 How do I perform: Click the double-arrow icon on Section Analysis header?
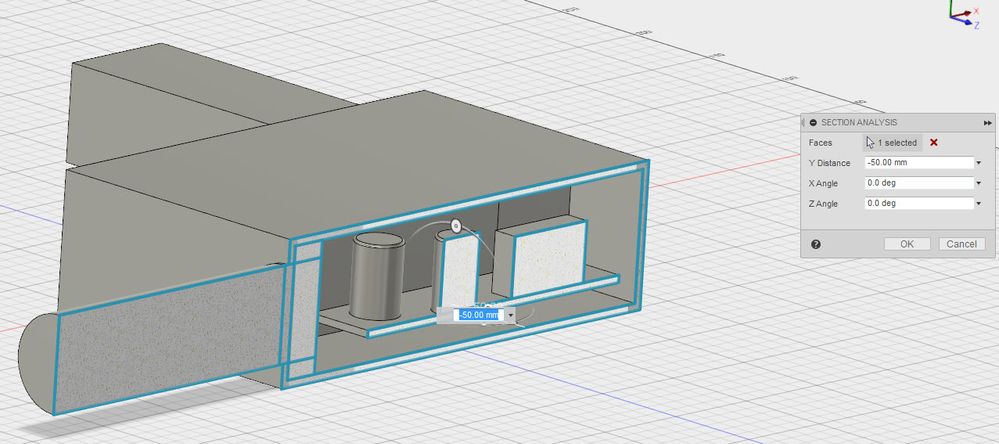click(988, 122)
